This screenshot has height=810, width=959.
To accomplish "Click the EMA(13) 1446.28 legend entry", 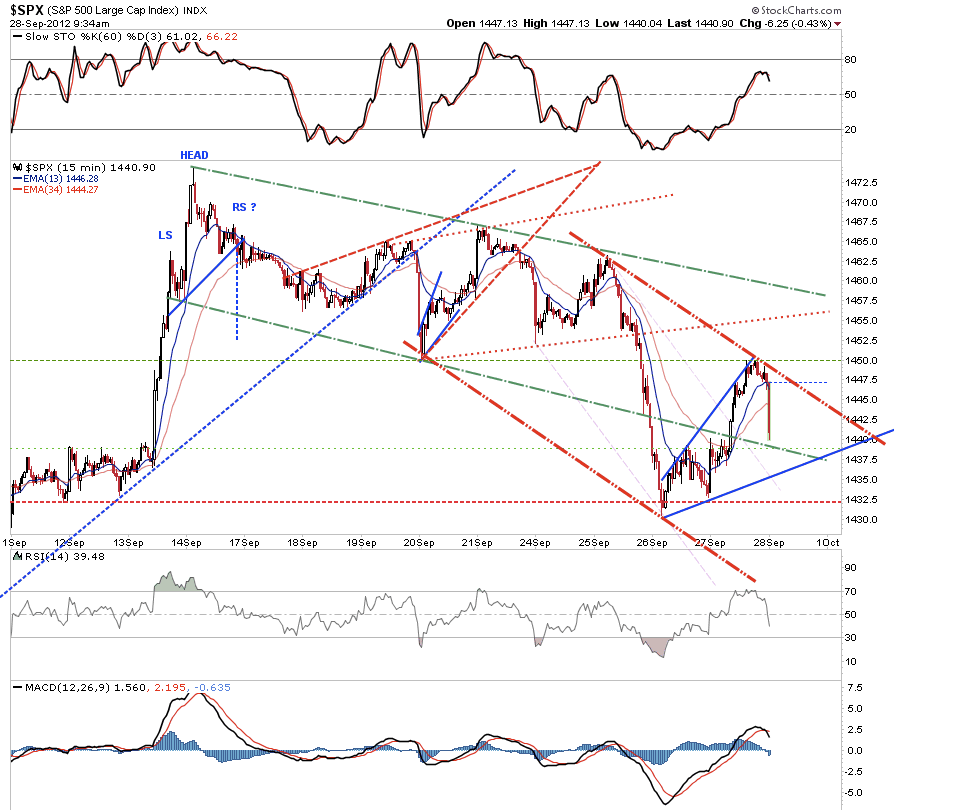I will [x=61, y=179].
